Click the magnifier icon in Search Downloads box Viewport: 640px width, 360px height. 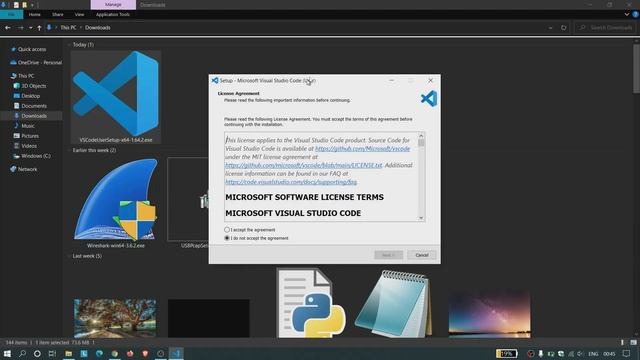click(582, 28)
